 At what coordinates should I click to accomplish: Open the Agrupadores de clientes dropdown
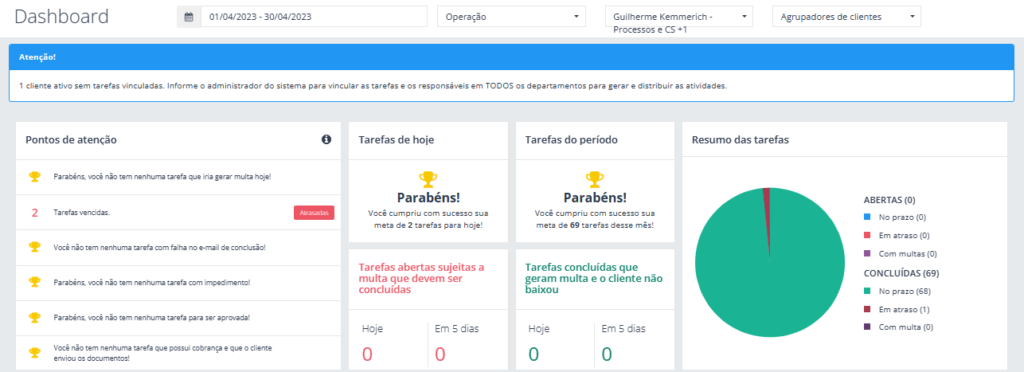846,16
